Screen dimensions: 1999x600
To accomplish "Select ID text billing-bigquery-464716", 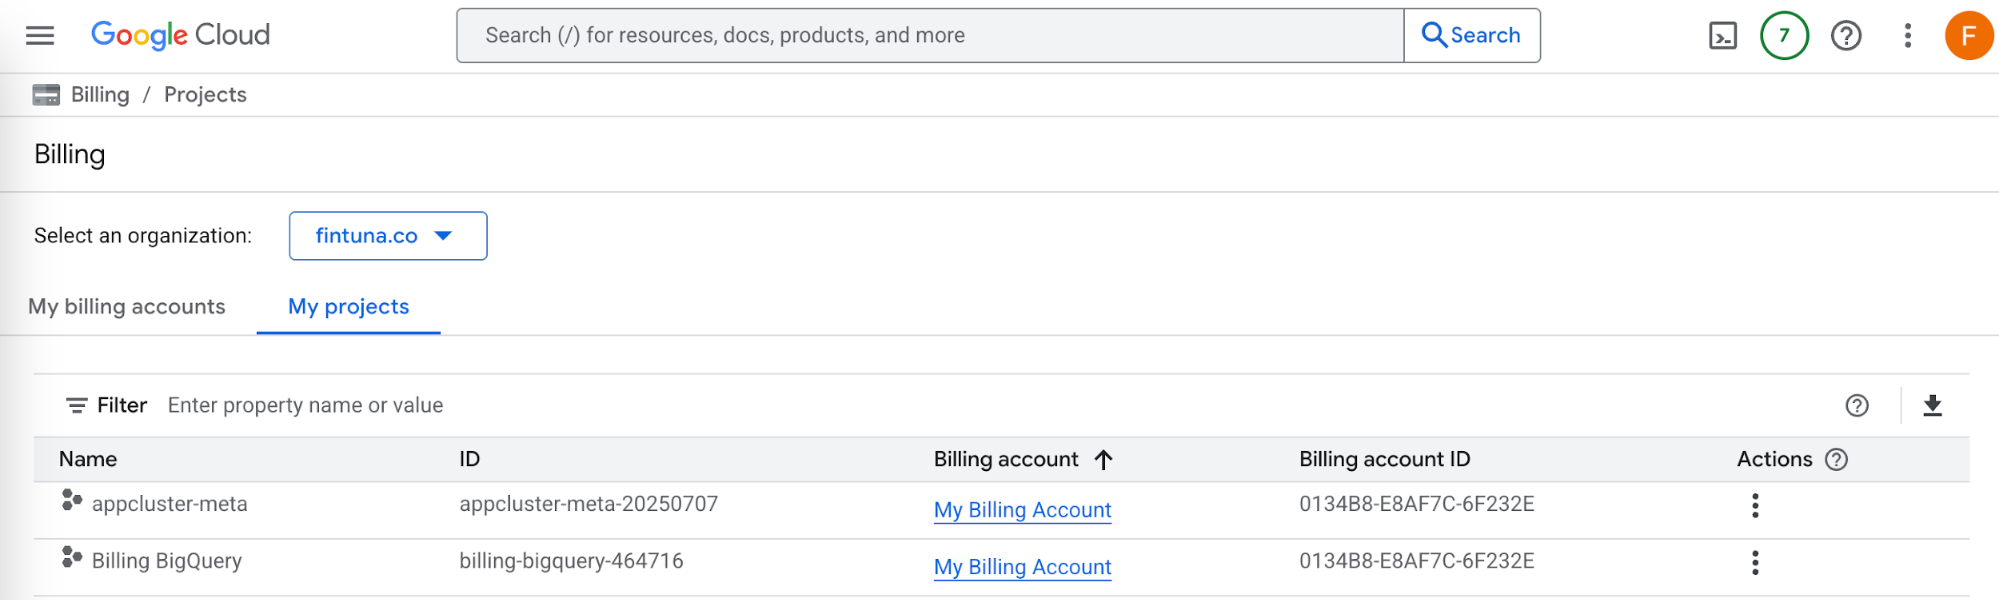I will coord(571,561).
